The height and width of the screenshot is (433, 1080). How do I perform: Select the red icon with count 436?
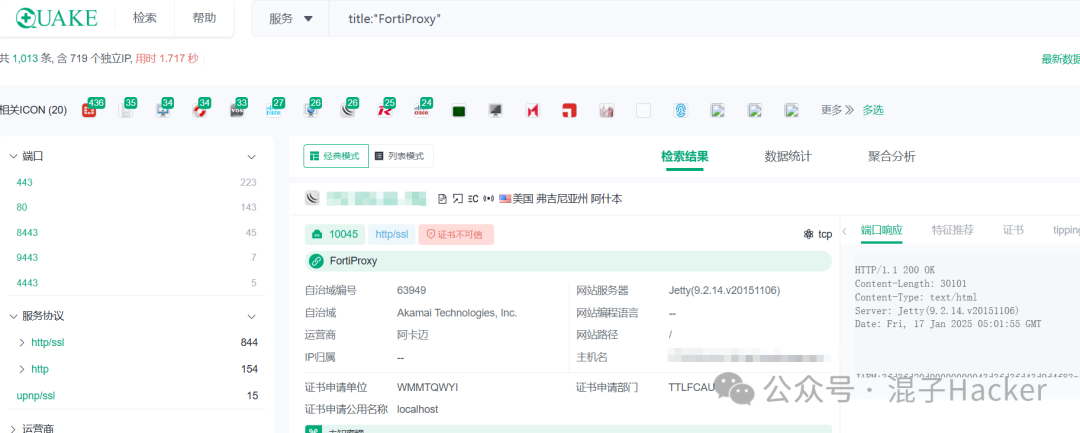pyautogui.click(x=90, y=110)
